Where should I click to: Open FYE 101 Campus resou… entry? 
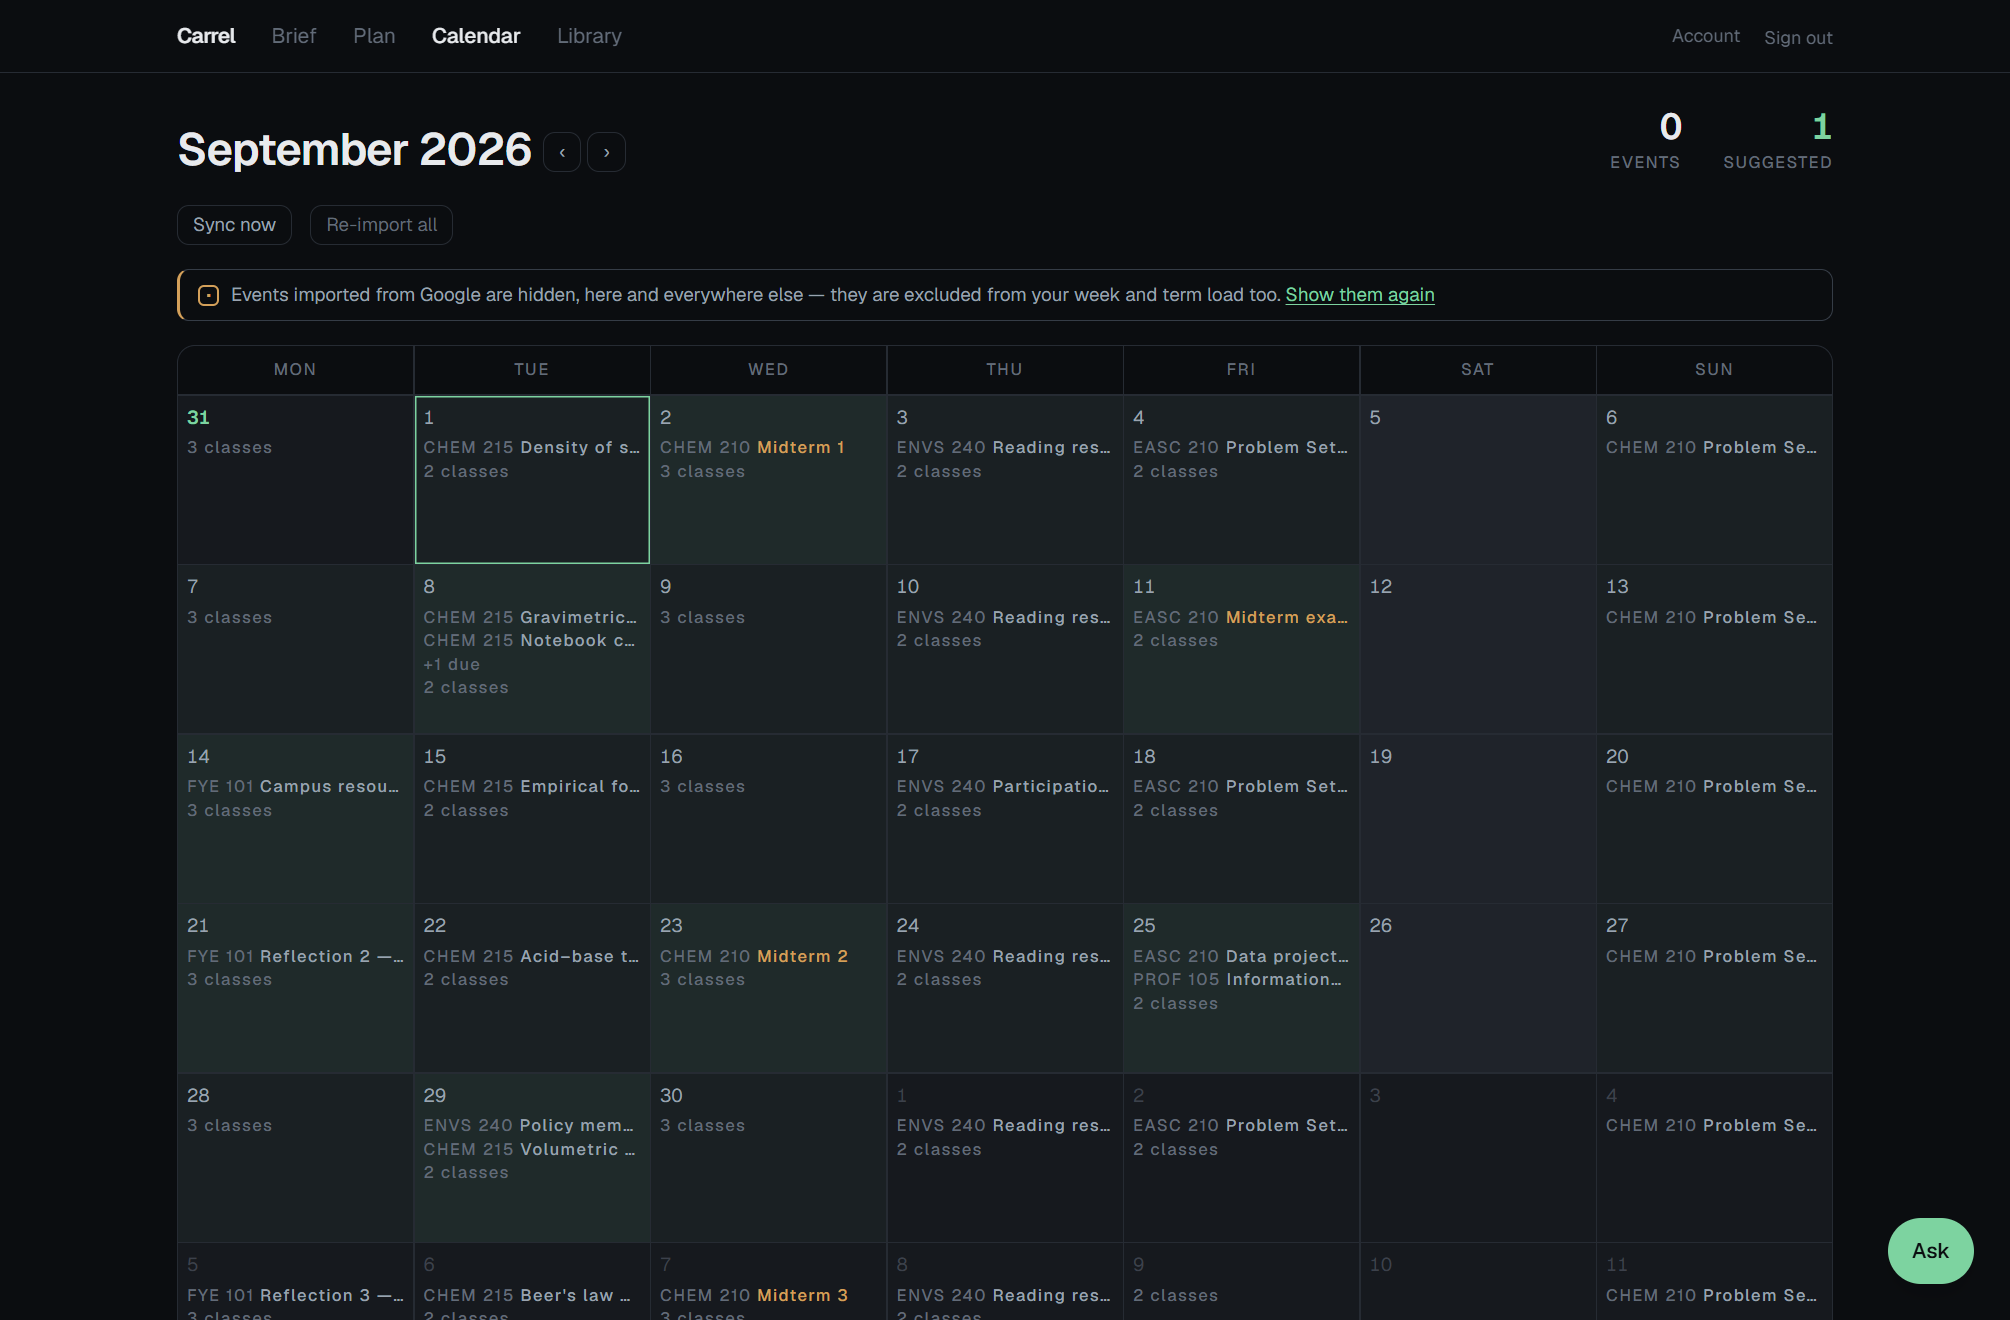293,786
